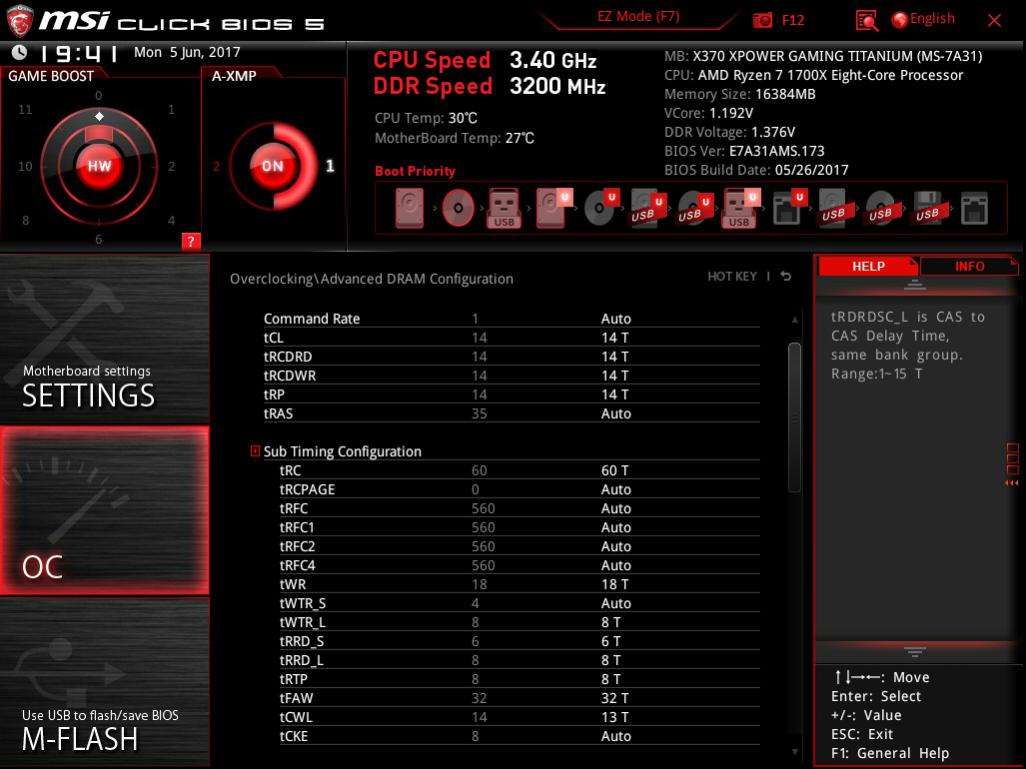Click the F12 screenshot camera icon
The height and width of the screenshot is (769, 1026).
pos(763,20)
